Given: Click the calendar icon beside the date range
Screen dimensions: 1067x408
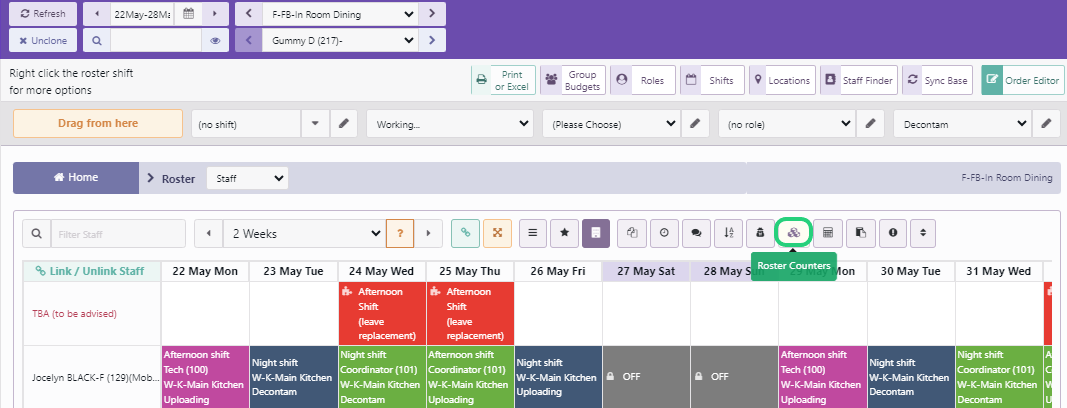Looking at the screenshot, I should [187, 14].
